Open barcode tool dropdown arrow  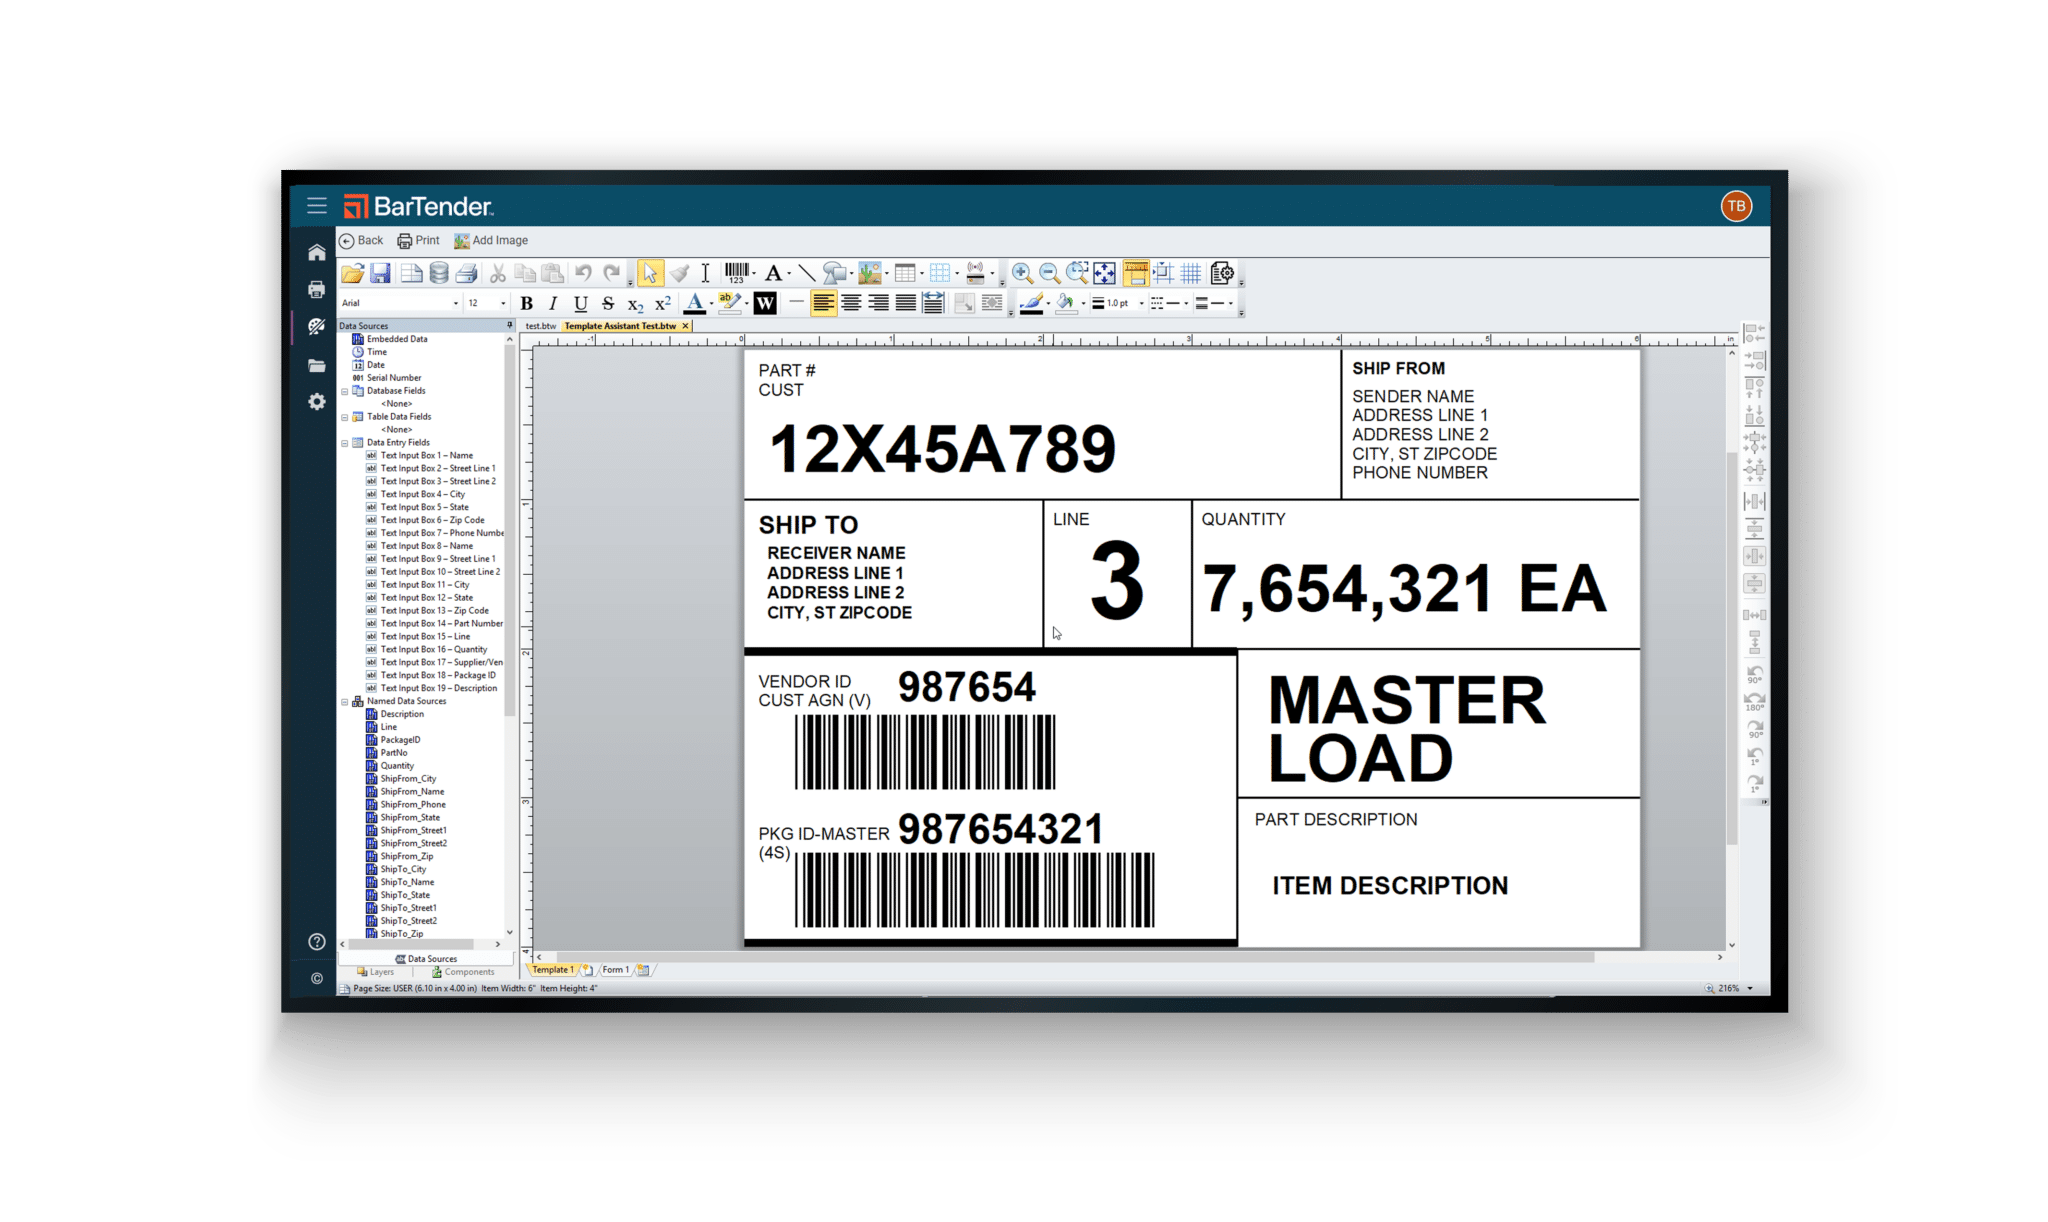[754, 273]
